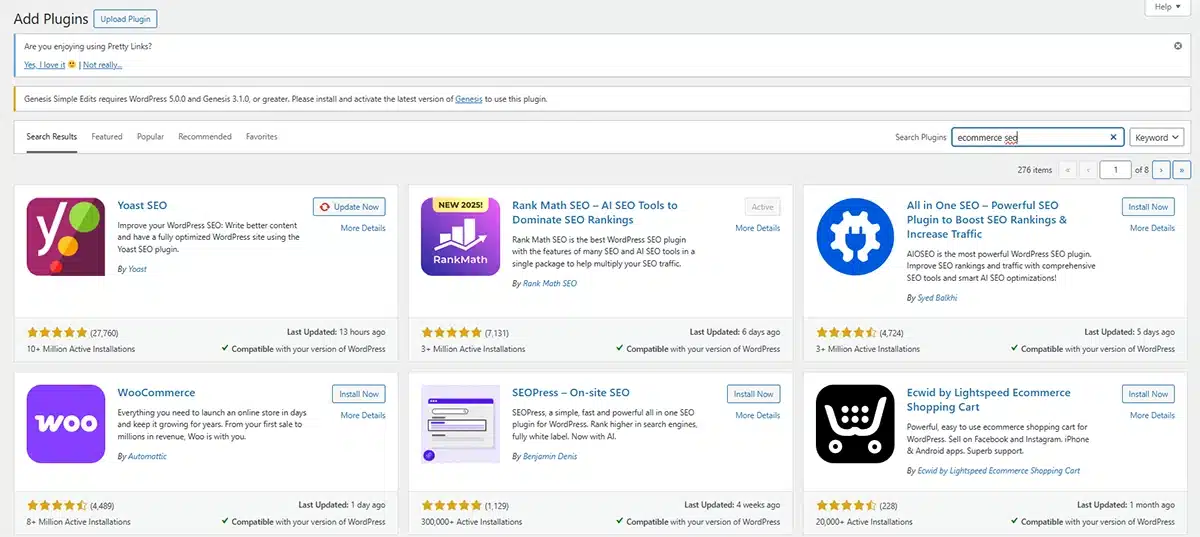
Task: Click the WooCommerce purple woo logo
Action: coord(66,424)
